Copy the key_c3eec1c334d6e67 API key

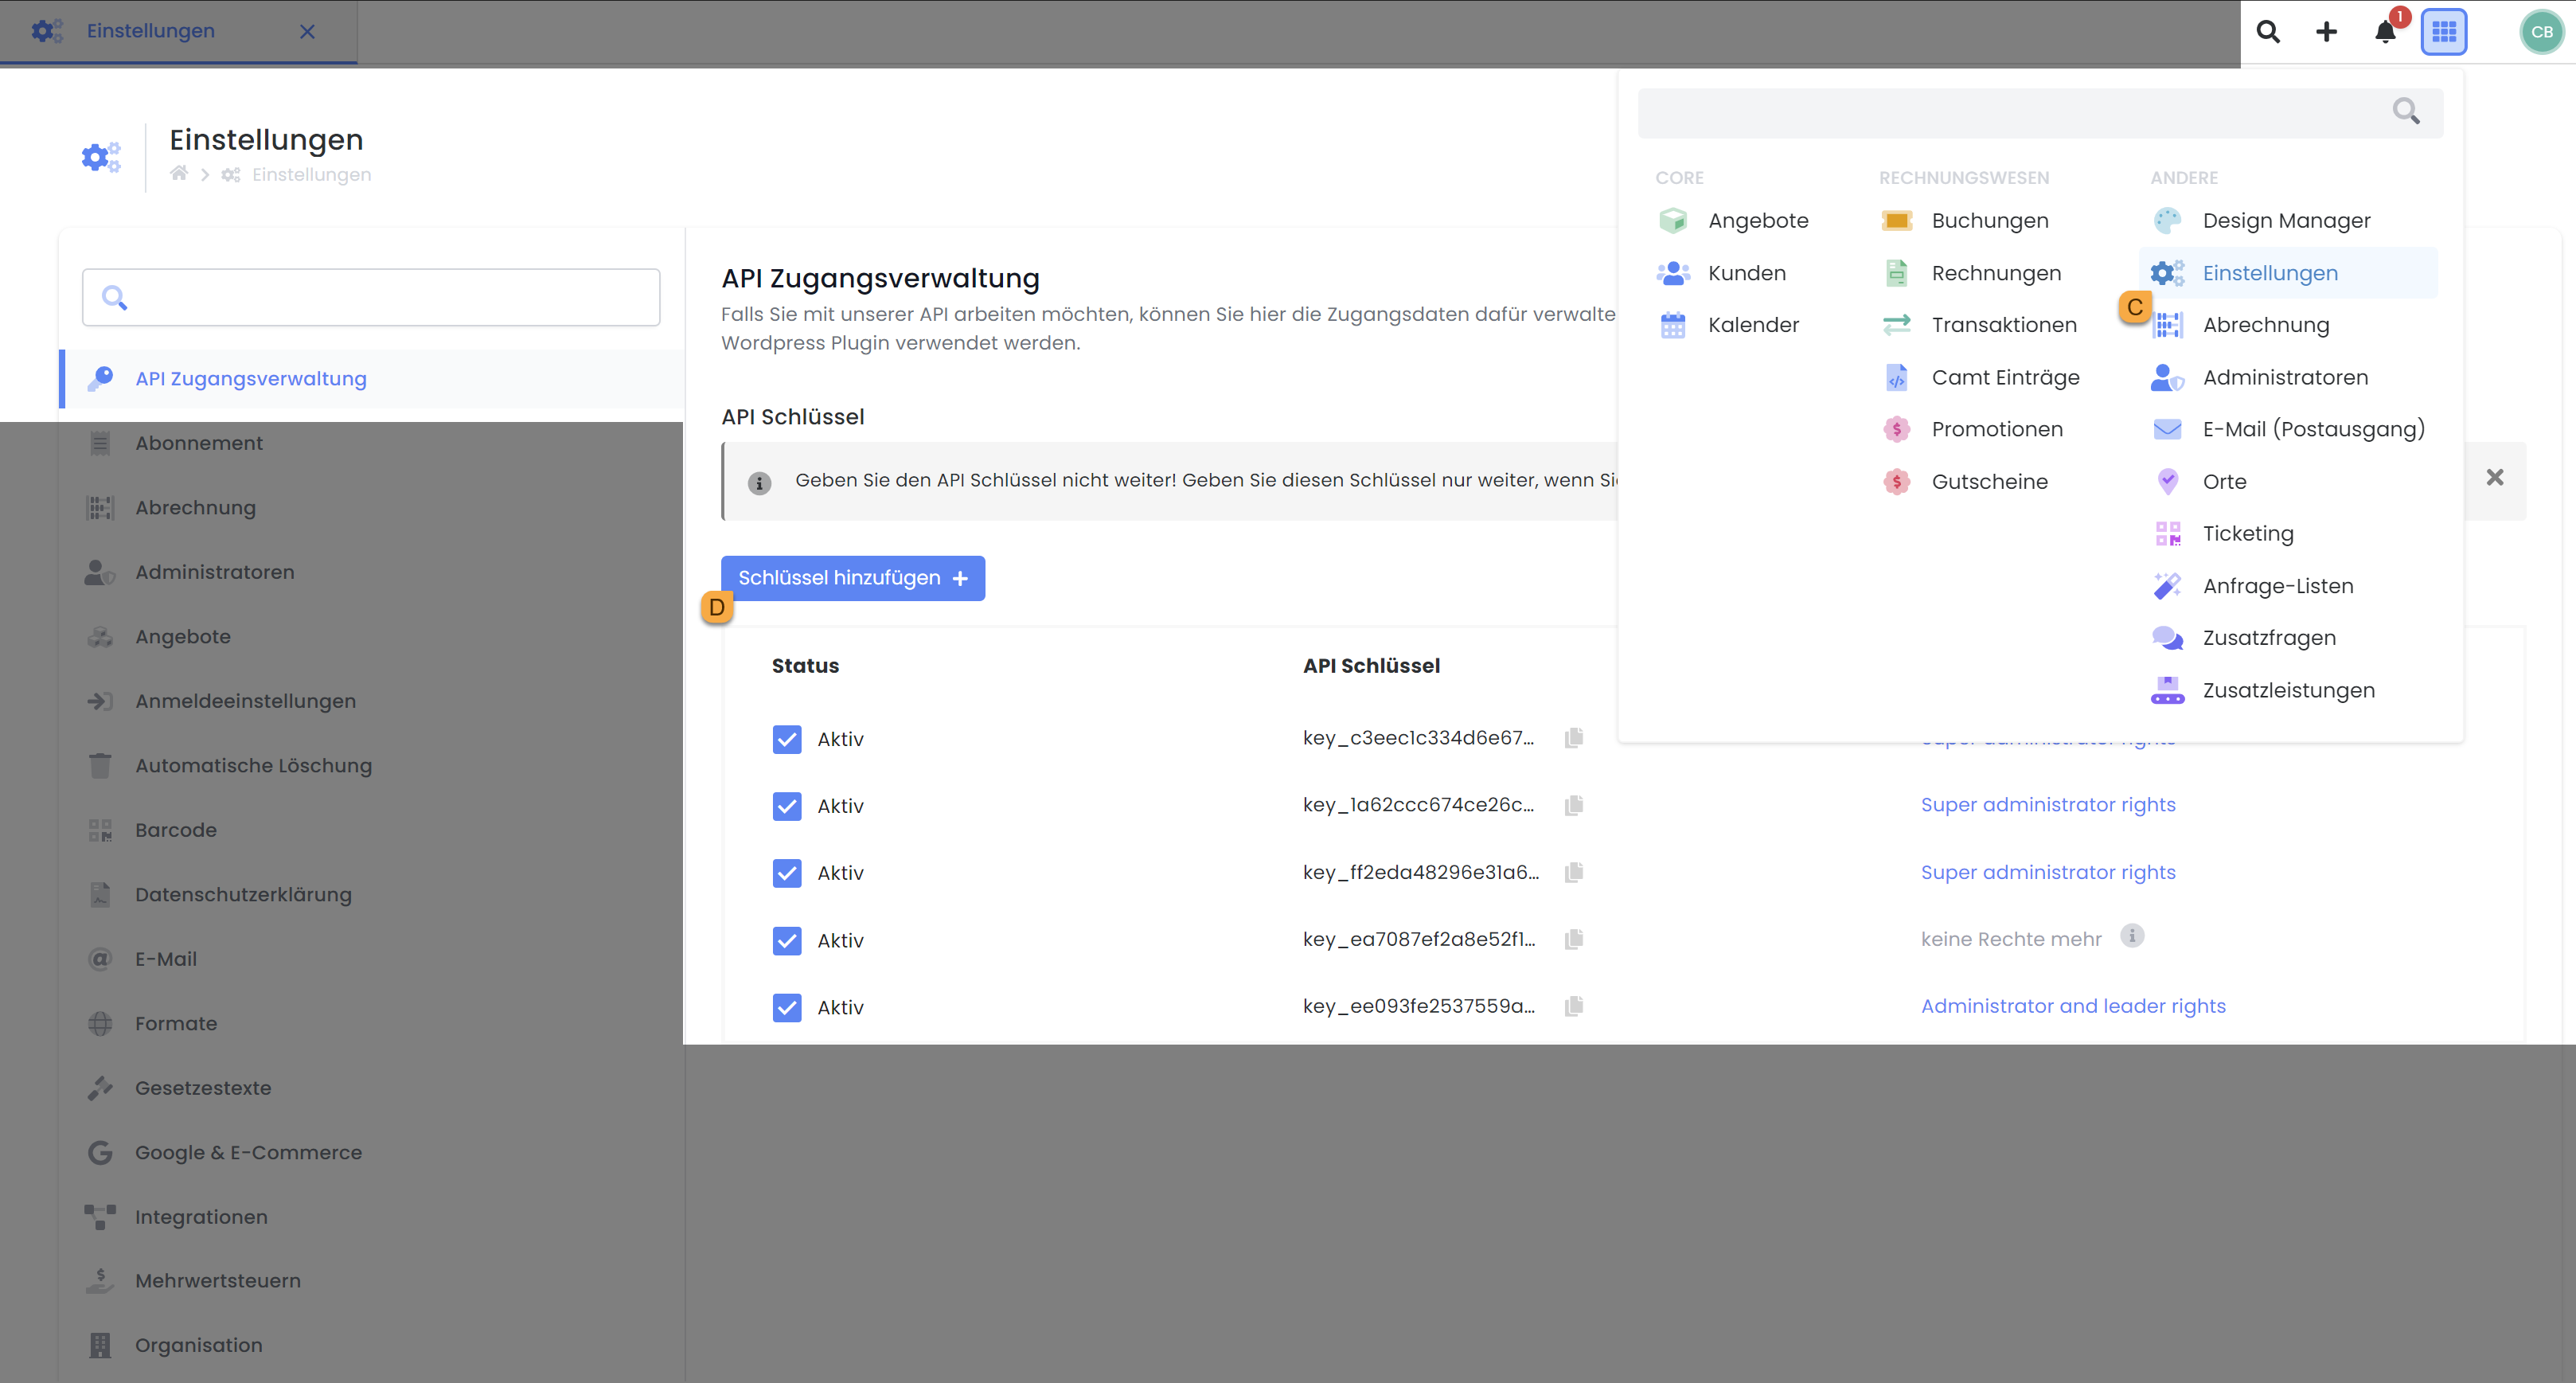coord(1573,738)
